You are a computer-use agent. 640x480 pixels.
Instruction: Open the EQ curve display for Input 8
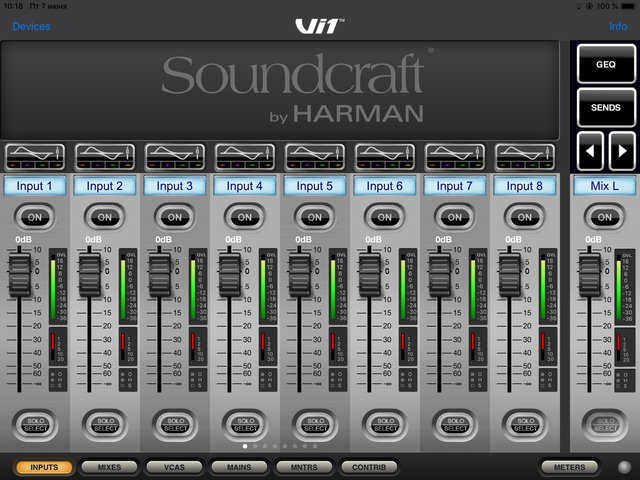pos(525,157)
